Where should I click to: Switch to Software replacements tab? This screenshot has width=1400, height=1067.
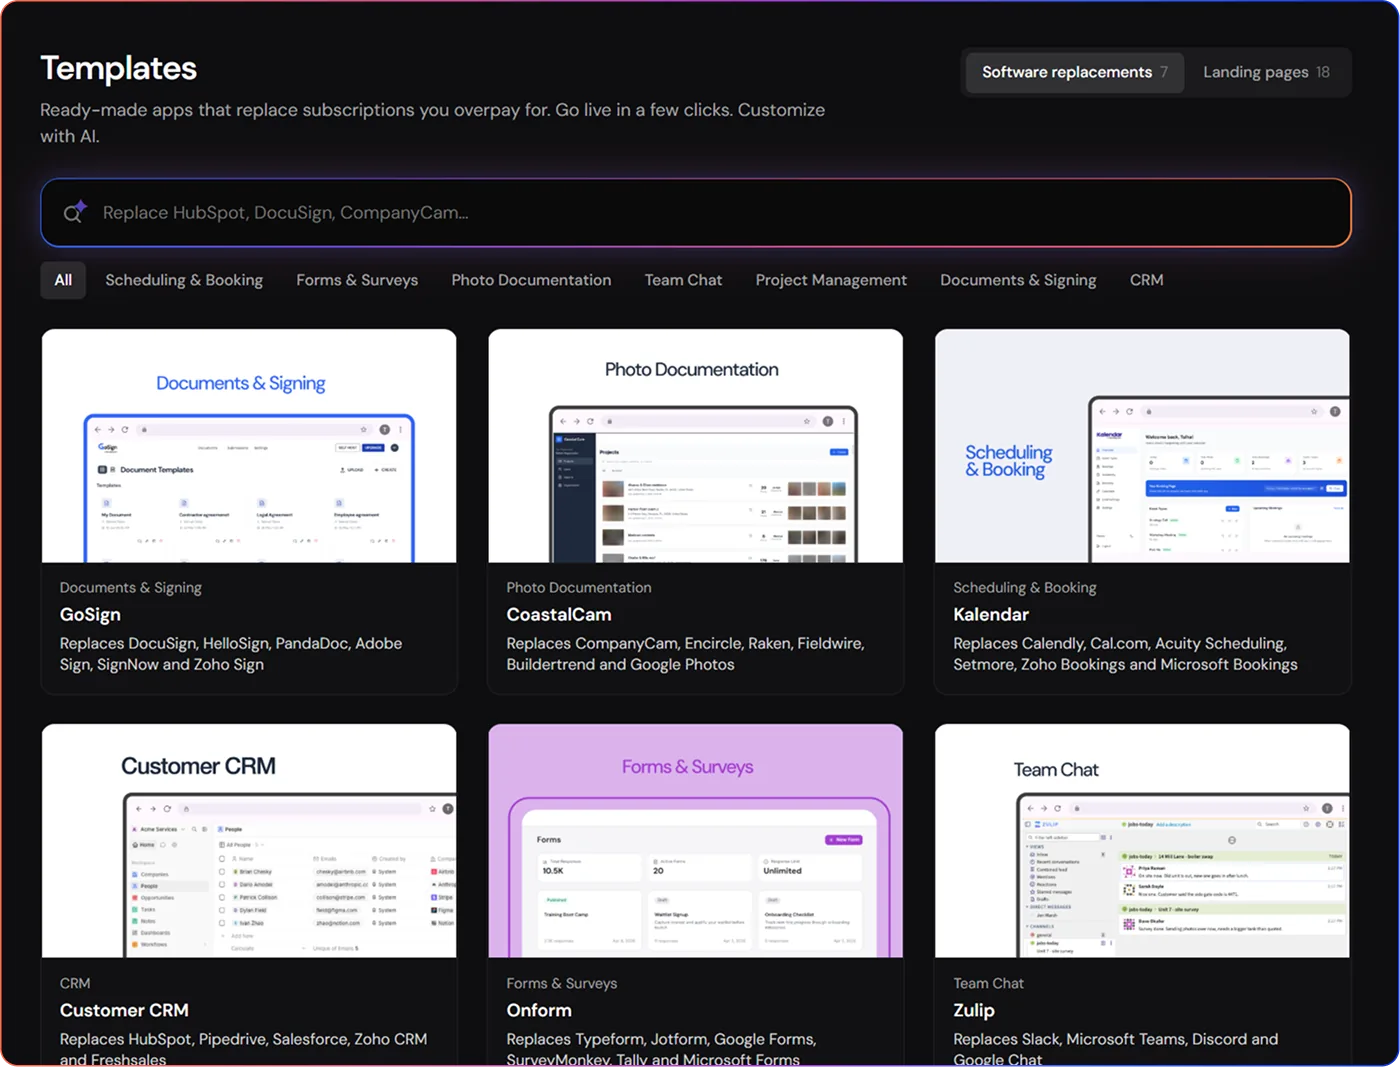(x=1074, y=72)
